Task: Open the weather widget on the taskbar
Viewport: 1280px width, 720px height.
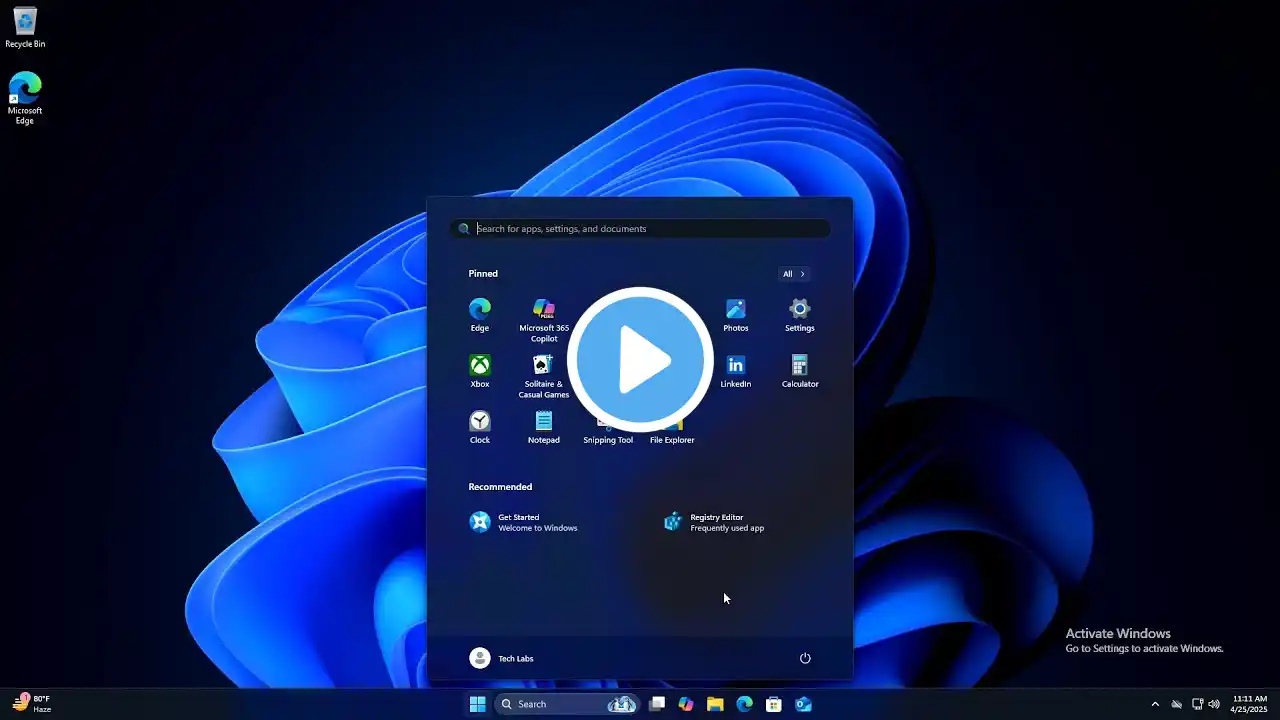Action: coord(31,704)
